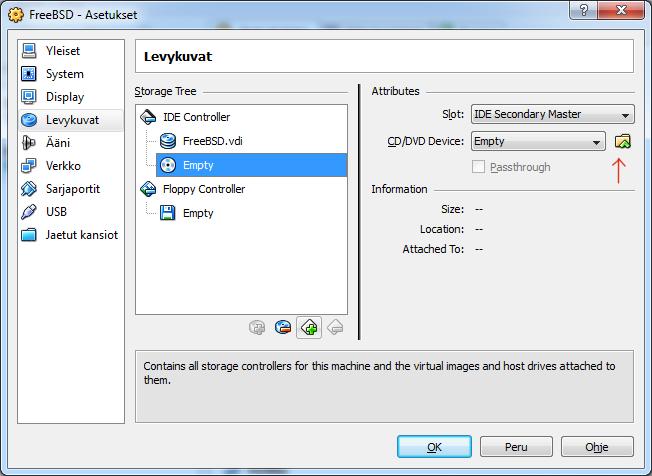Open USB settings page

point(71,212)
